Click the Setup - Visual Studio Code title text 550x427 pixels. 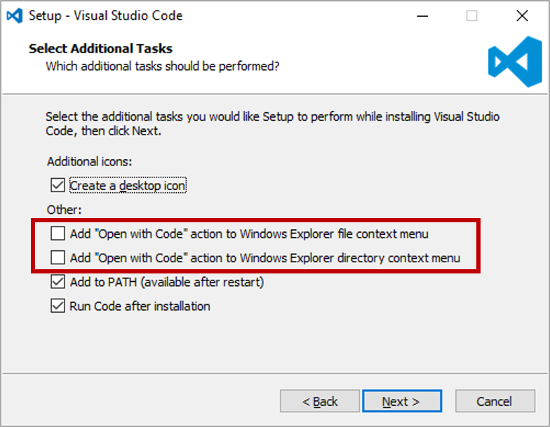click(x=106, y=16)
